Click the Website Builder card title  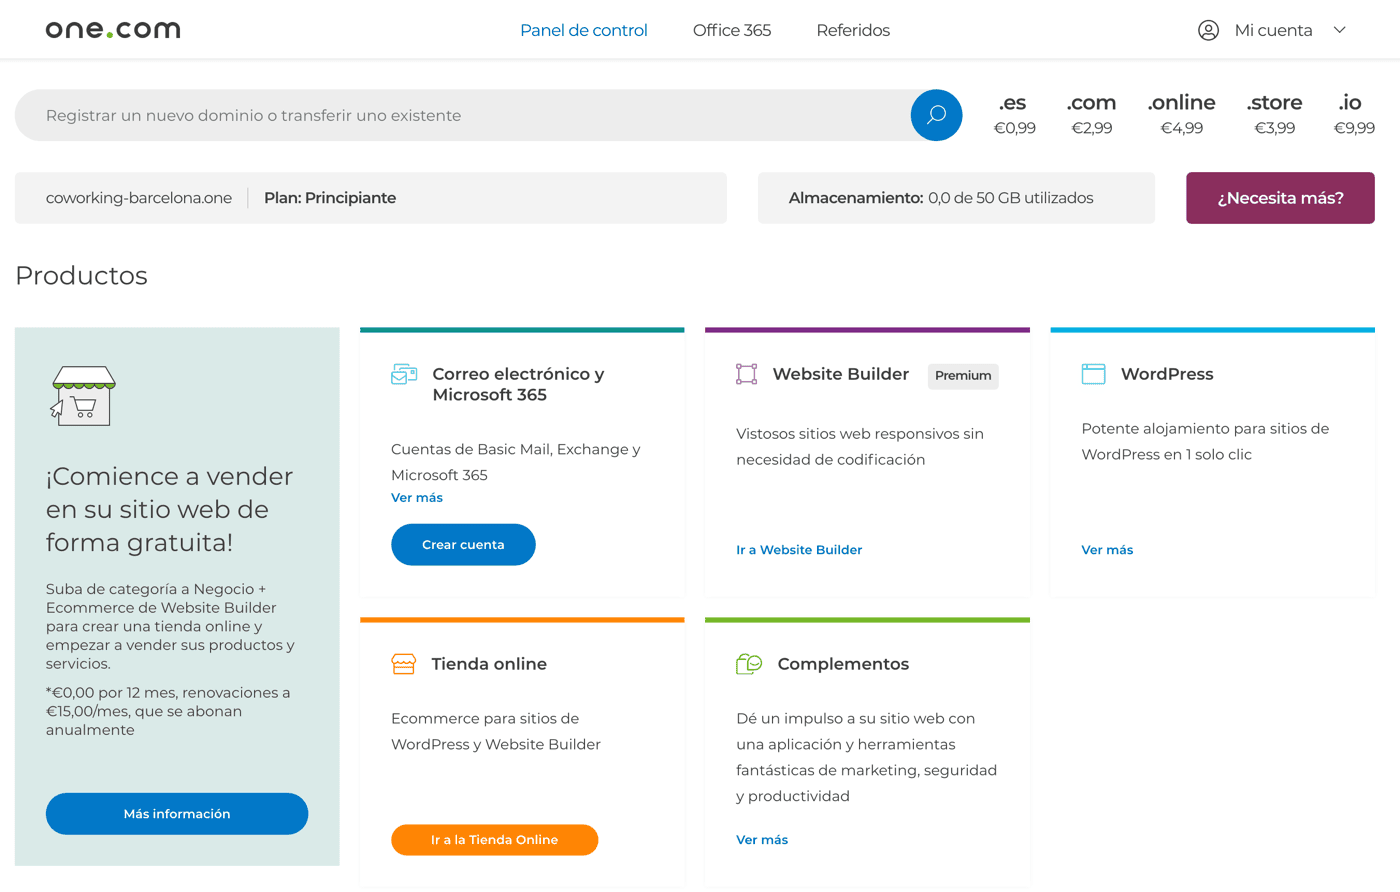click(841, 374)
